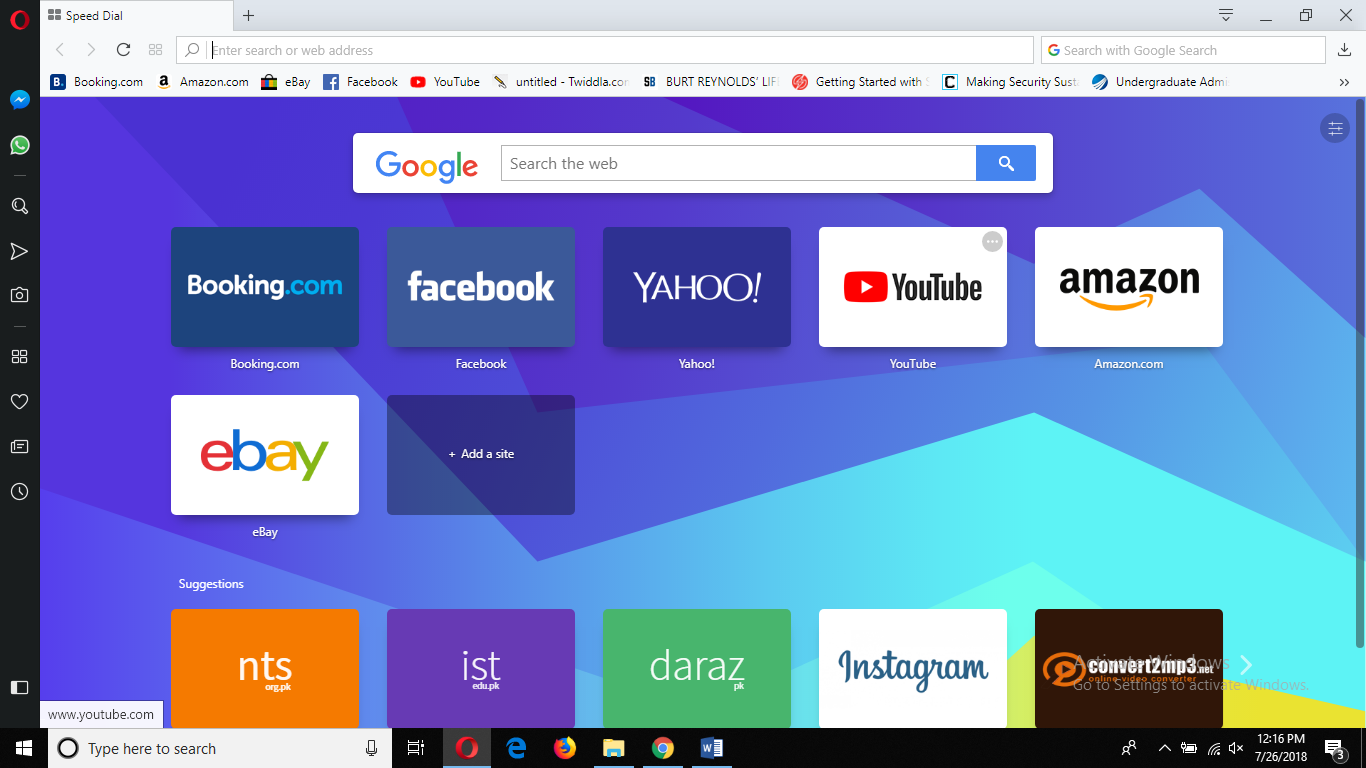Open WhatsApp from the sidebar
The height and width of the screenshot is (768, 1366).
tap(18, 145)
